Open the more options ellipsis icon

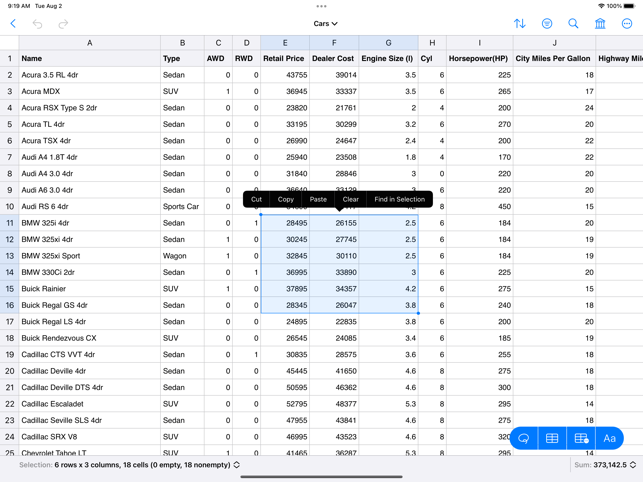pyautogui.click(x=627, y=23)
